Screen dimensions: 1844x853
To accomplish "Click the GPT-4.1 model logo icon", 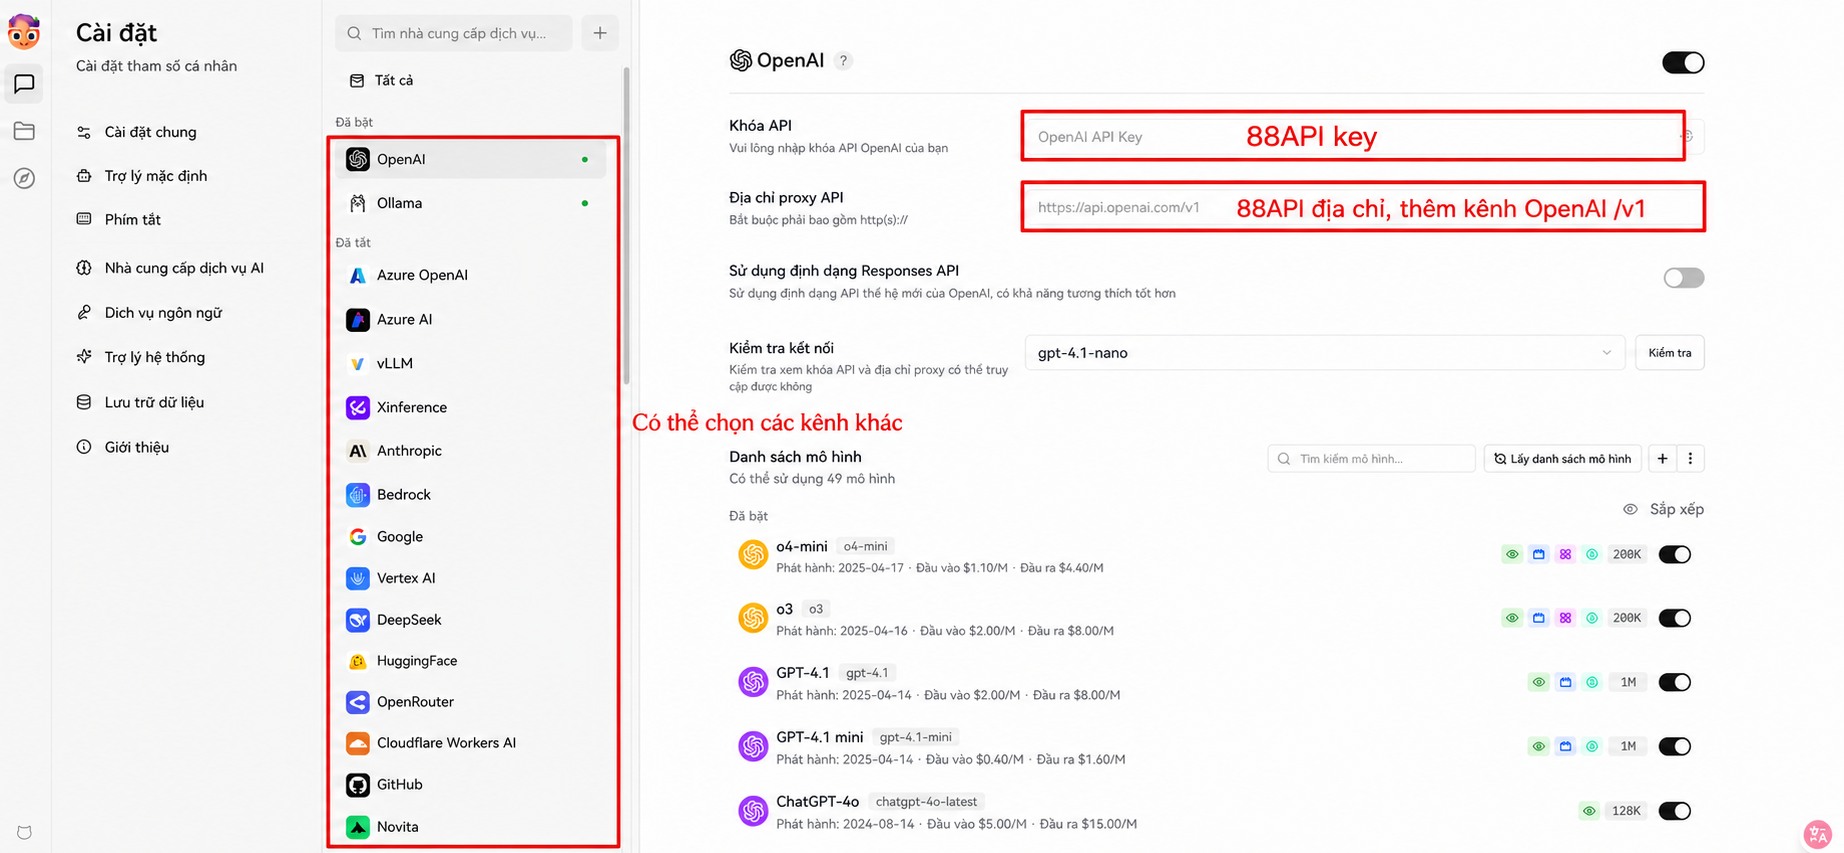I will (x=753, y=682).
